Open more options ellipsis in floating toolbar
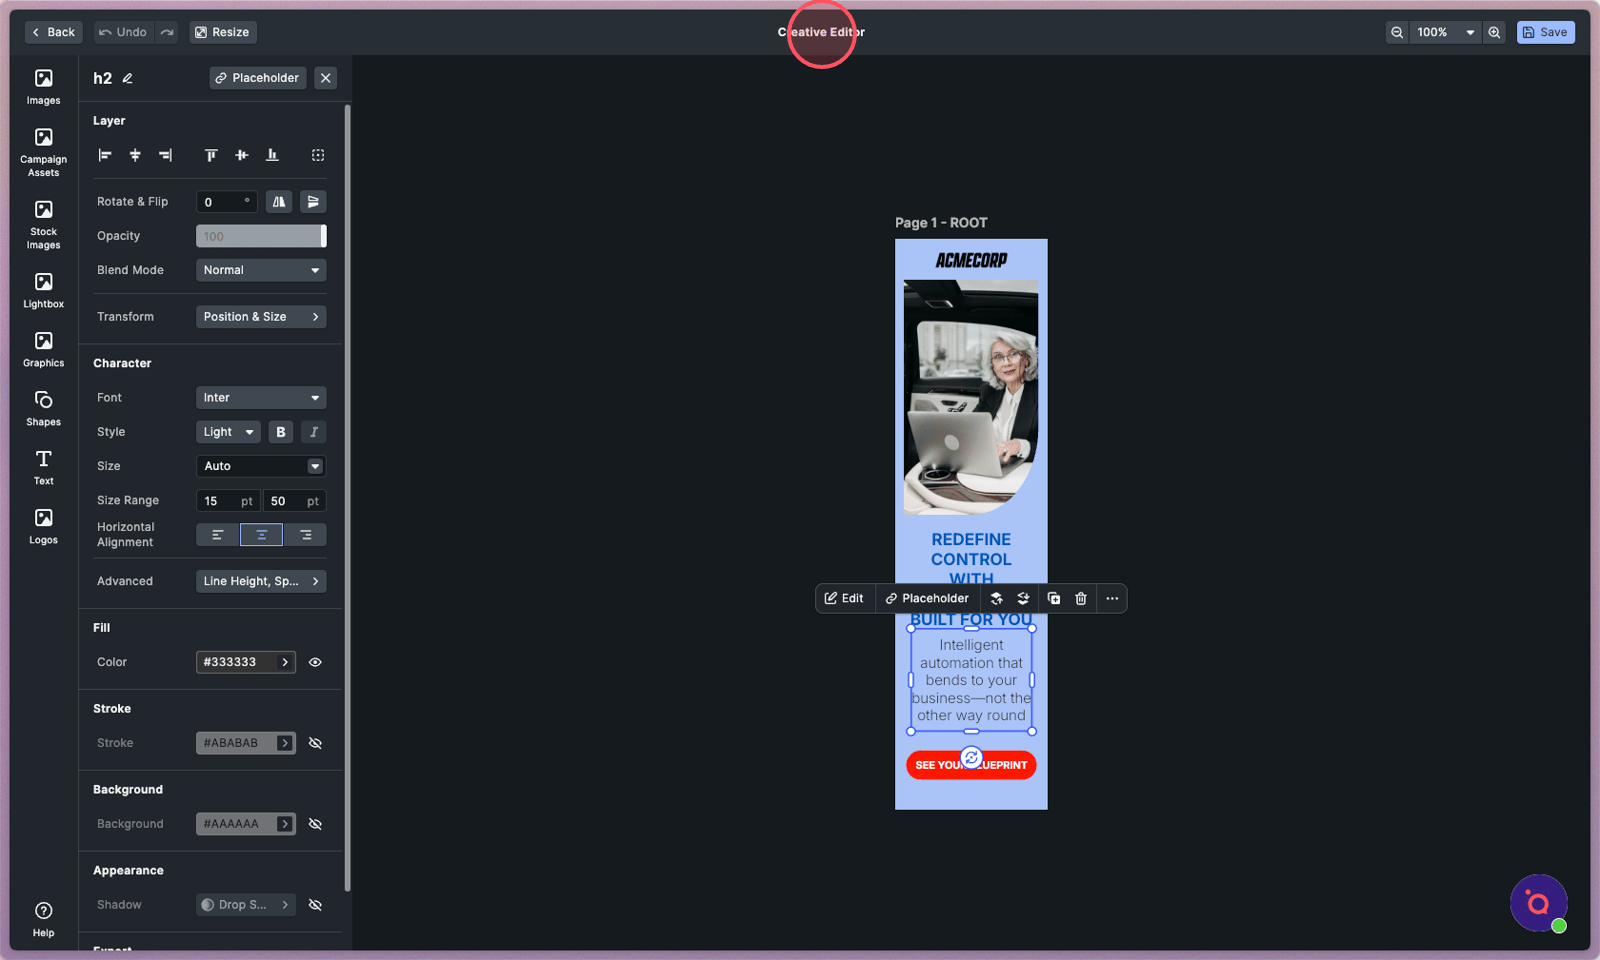 (x=1112, y=598)
